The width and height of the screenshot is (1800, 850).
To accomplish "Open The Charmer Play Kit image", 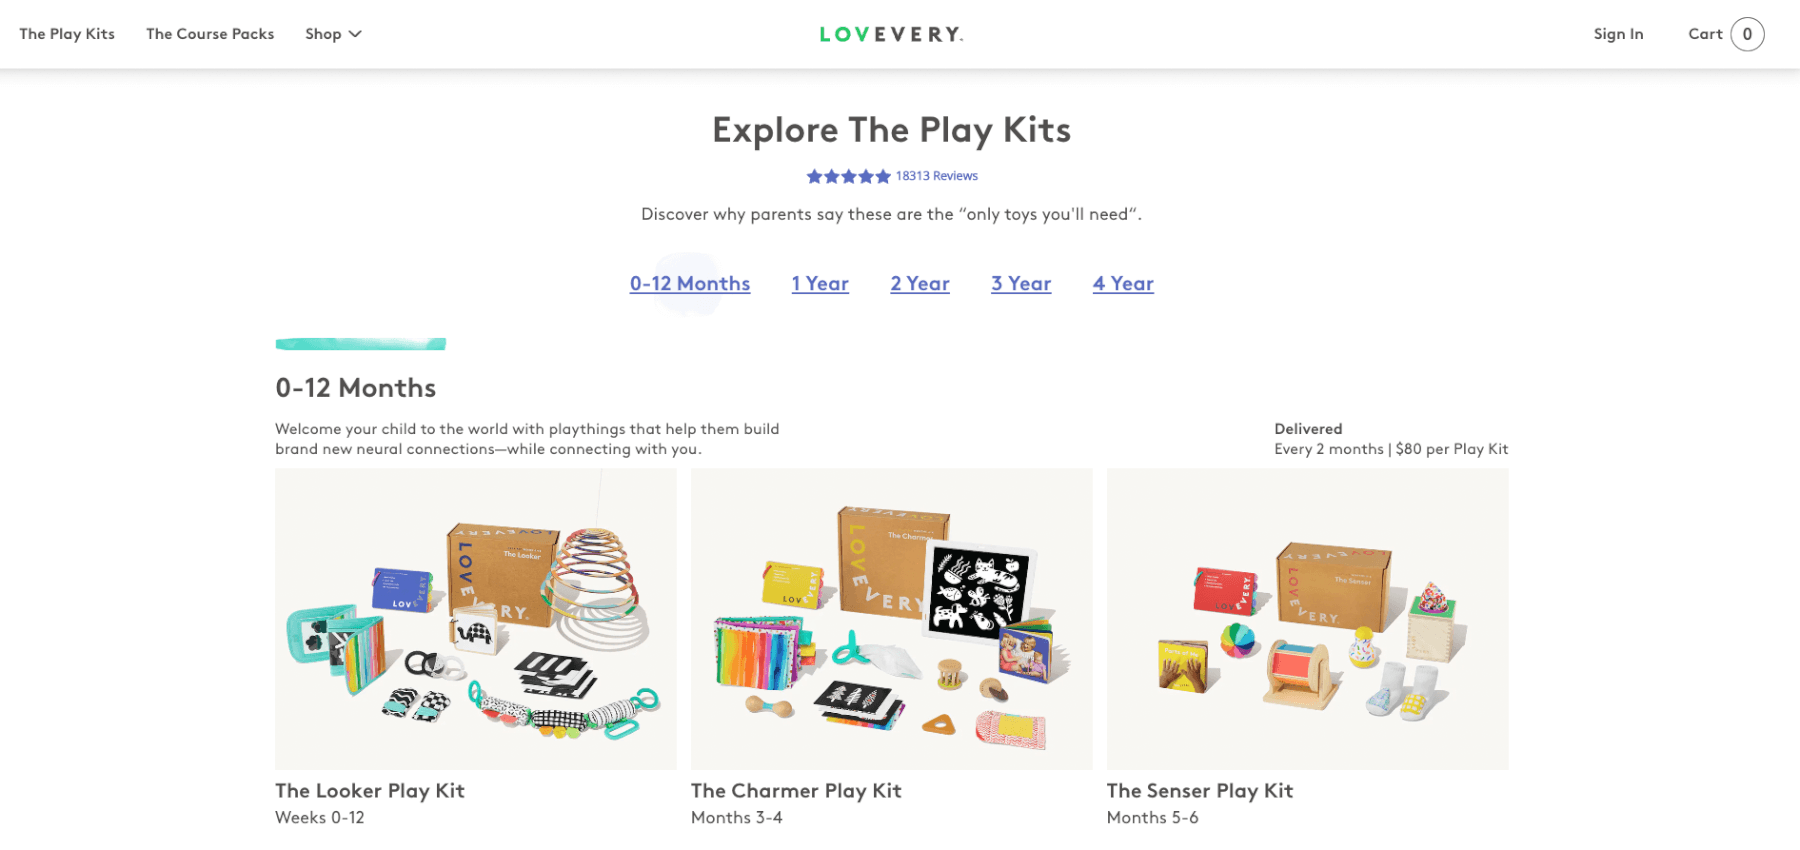I will (x=892, y=619).
